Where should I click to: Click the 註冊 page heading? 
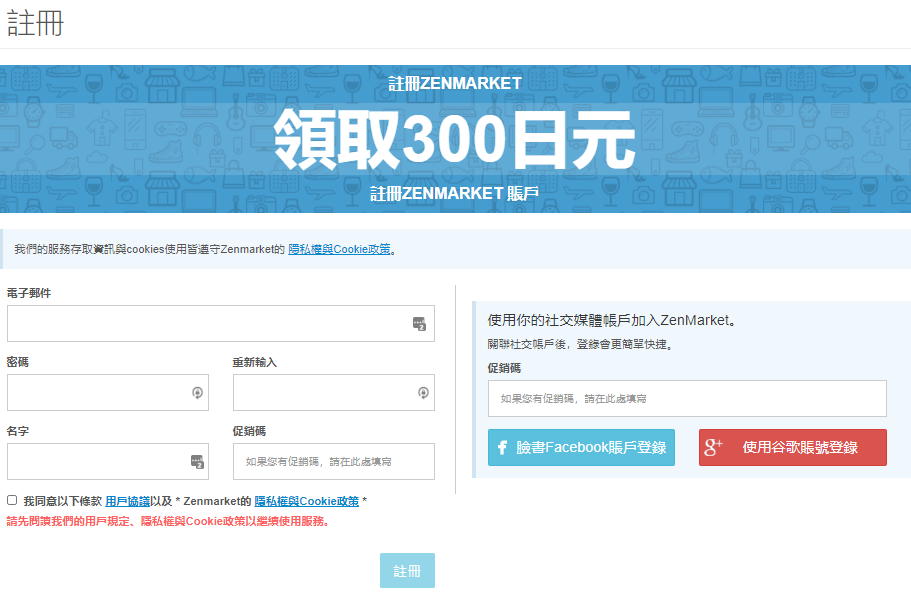click(x=35, y=24)
